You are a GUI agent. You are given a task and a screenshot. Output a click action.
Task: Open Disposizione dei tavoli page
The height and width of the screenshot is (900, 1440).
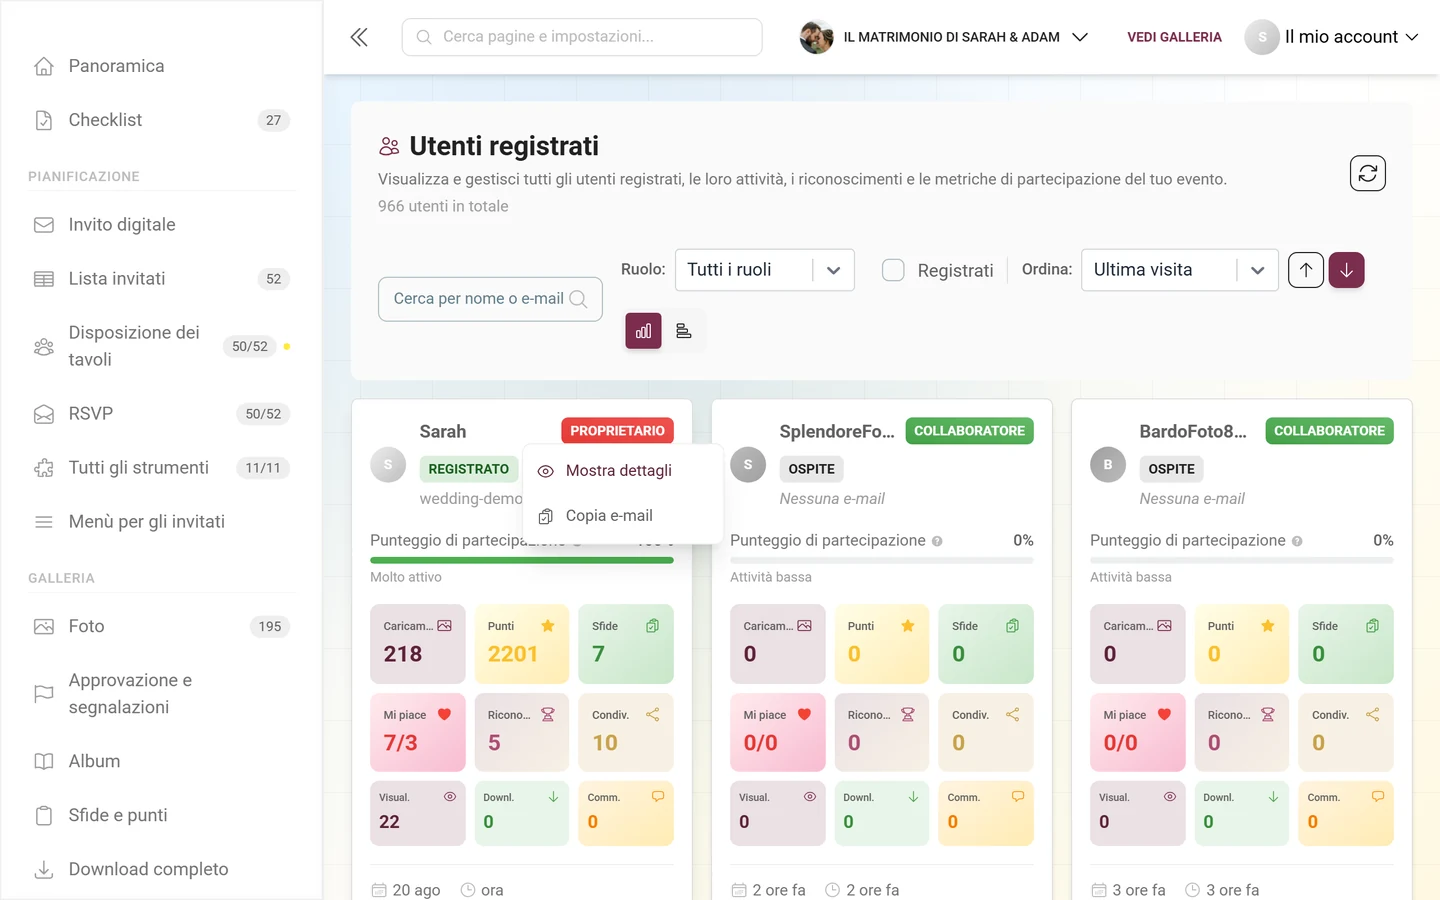[x=161, y=346]
